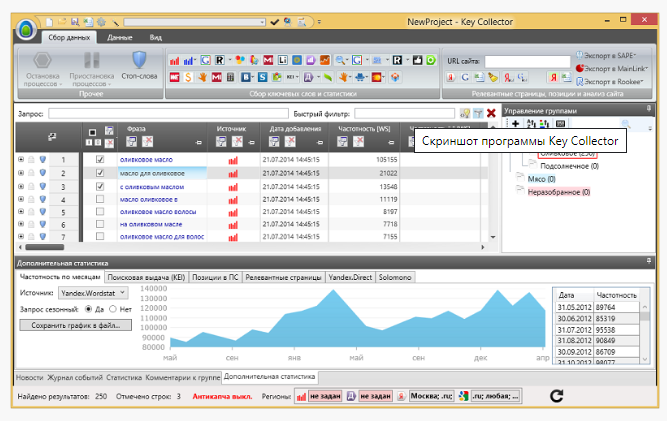Click the red X clear filter icon
667x421 pixels.
491,113
